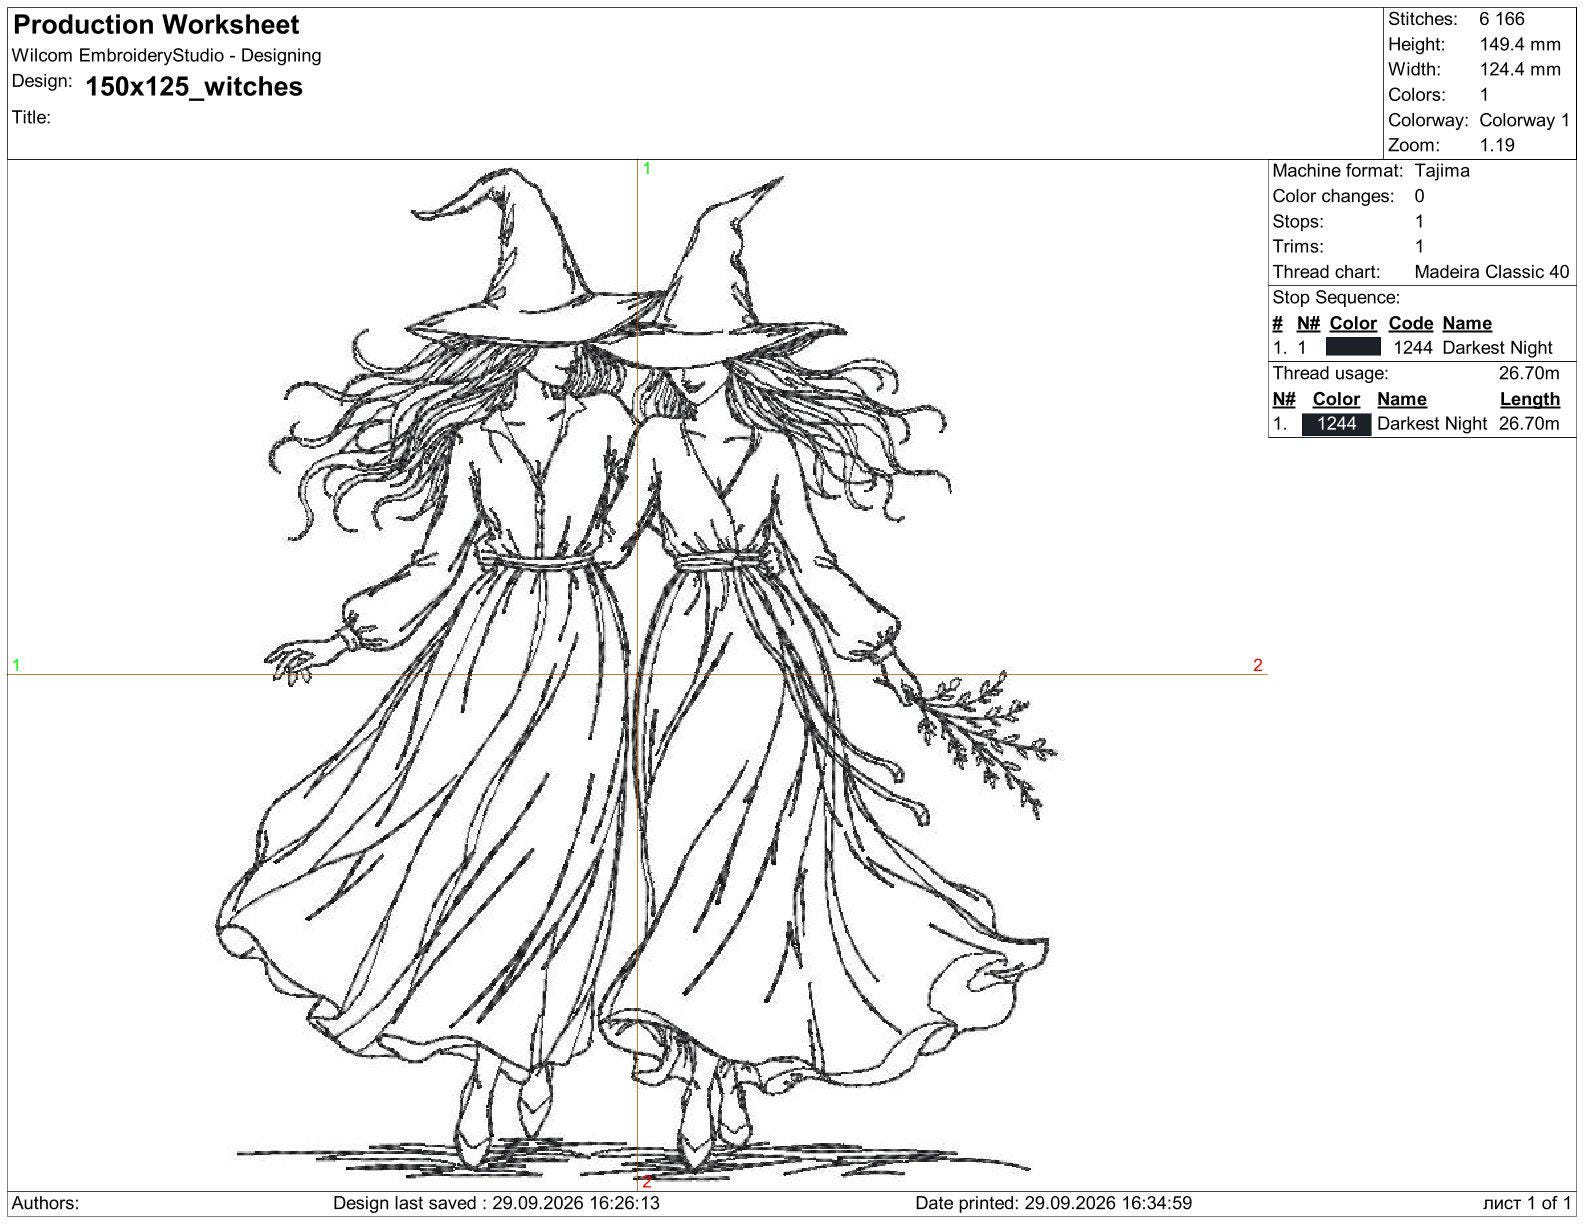Click the Authors label
Viewport: 1584px width, 1224px height.
46,1203
